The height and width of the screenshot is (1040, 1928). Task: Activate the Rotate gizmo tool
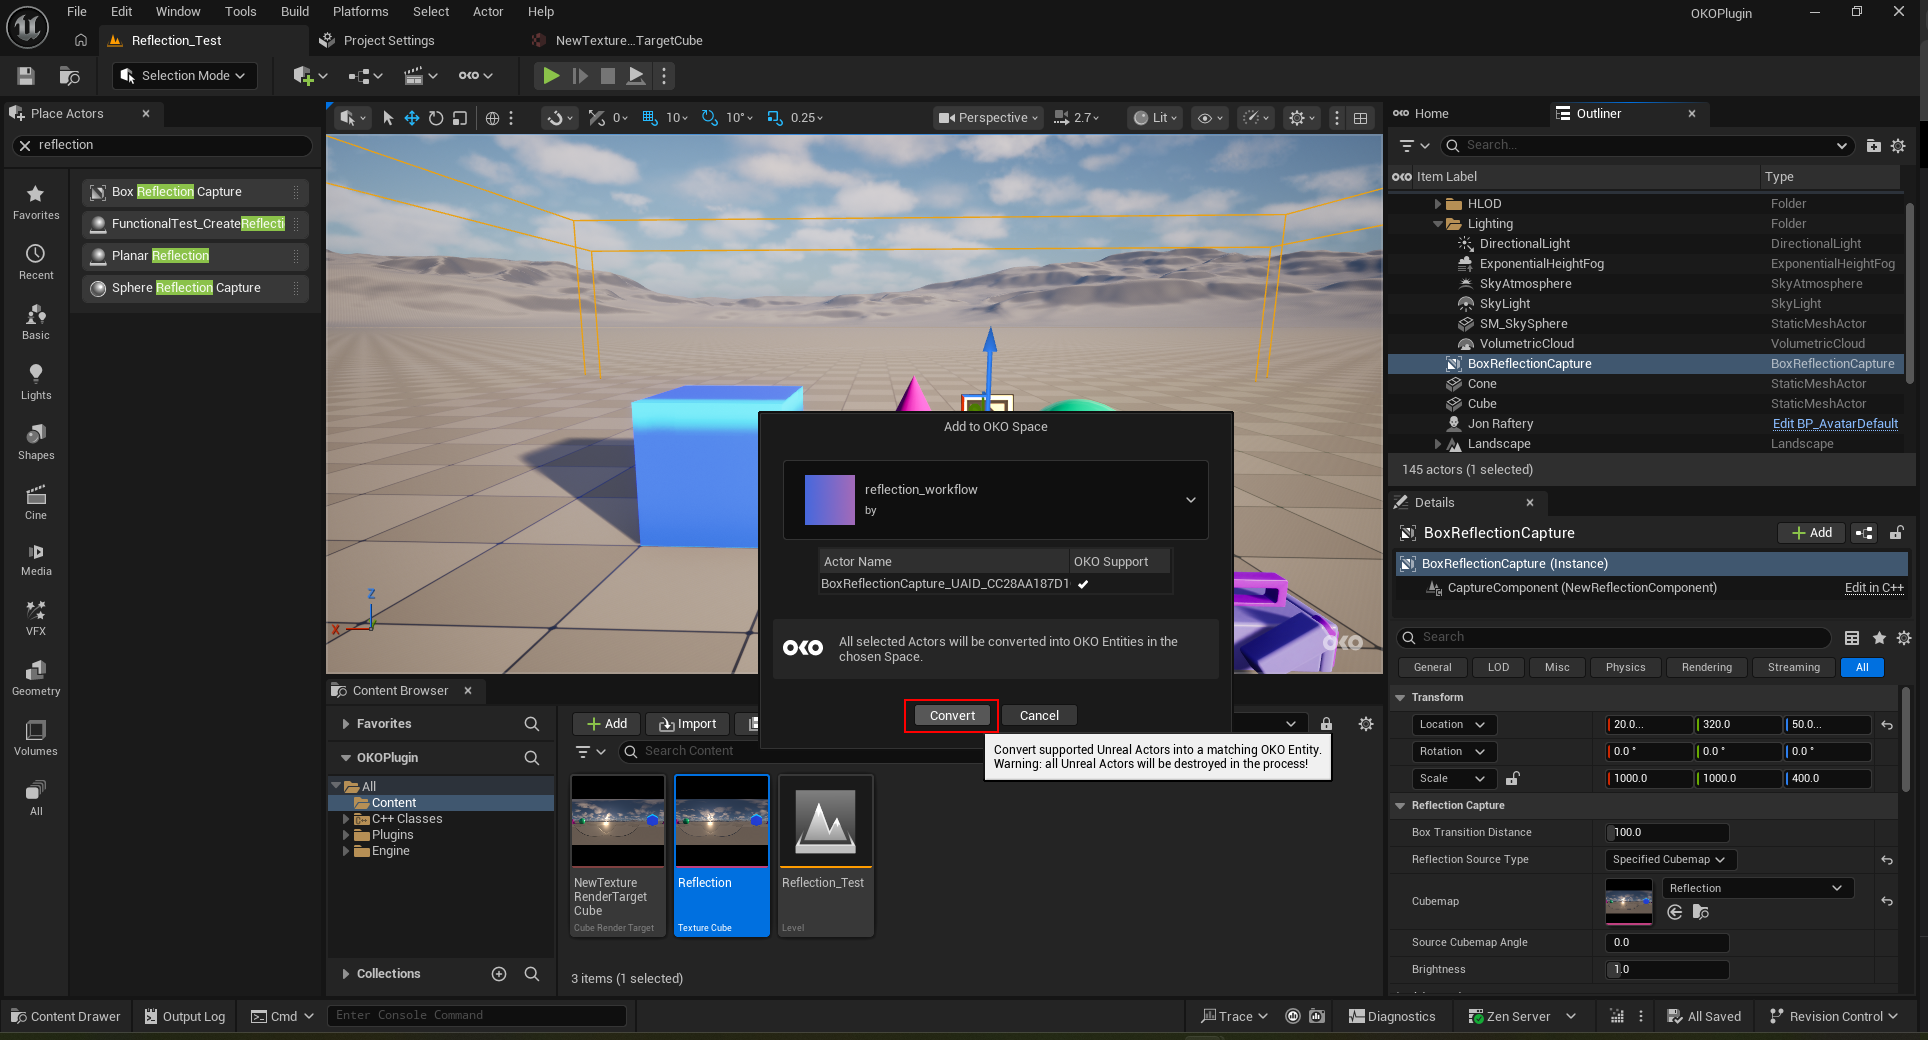[436, 118]
